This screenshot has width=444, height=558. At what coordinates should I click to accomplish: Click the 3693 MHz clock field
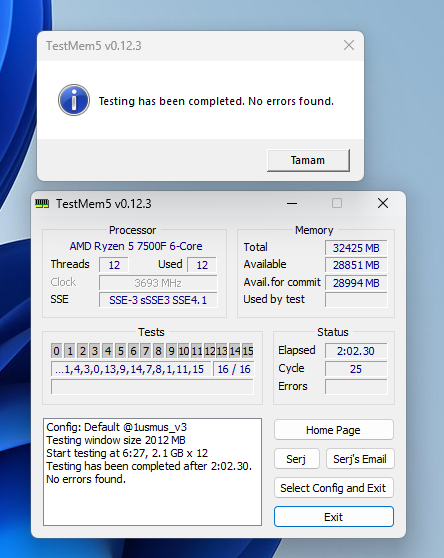[158, 283]
